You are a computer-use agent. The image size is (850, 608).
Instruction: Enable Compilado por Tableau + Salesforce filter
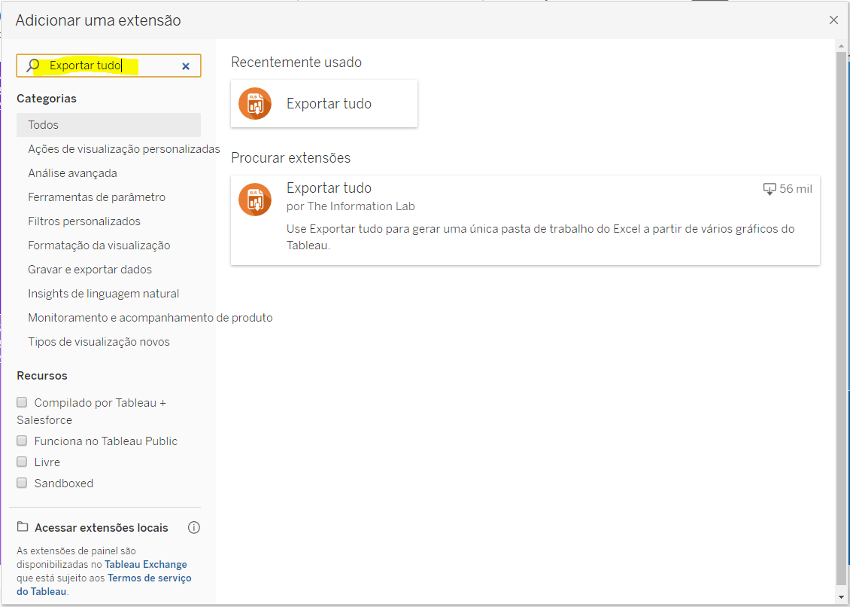(x=22, y=402)
